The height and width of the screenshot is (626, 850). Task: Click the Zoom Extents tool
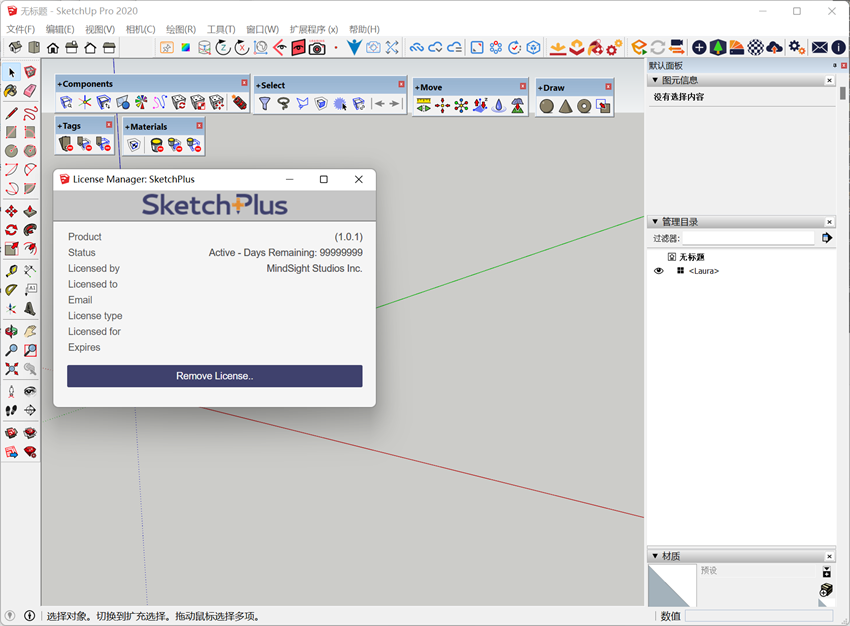(11, 369)
